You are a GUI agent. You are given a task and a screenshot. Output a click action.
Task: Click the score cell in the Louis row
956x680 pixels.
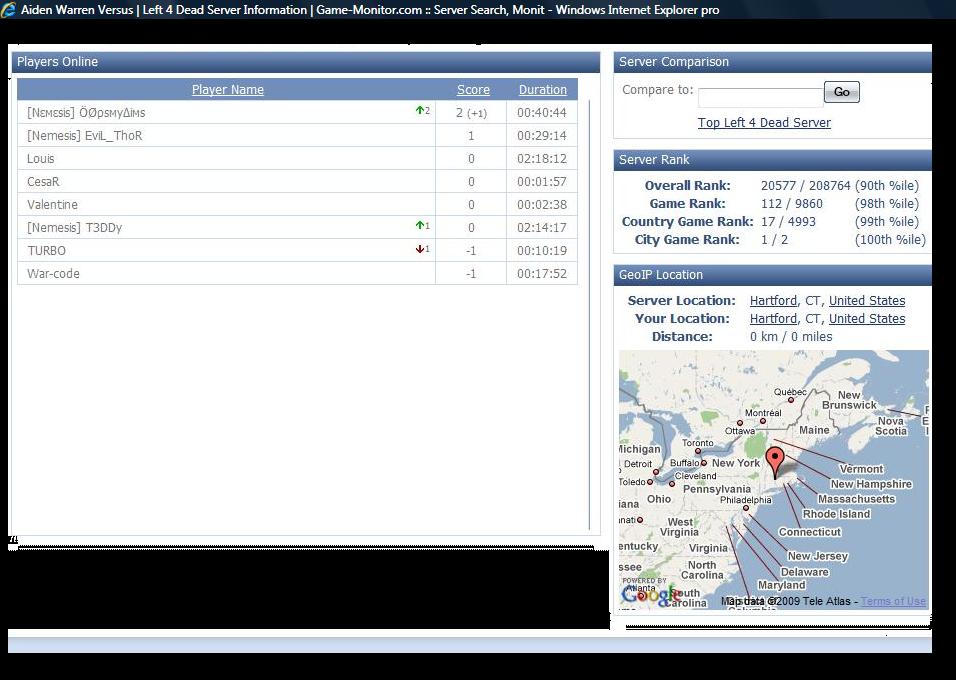click(471, 159)
